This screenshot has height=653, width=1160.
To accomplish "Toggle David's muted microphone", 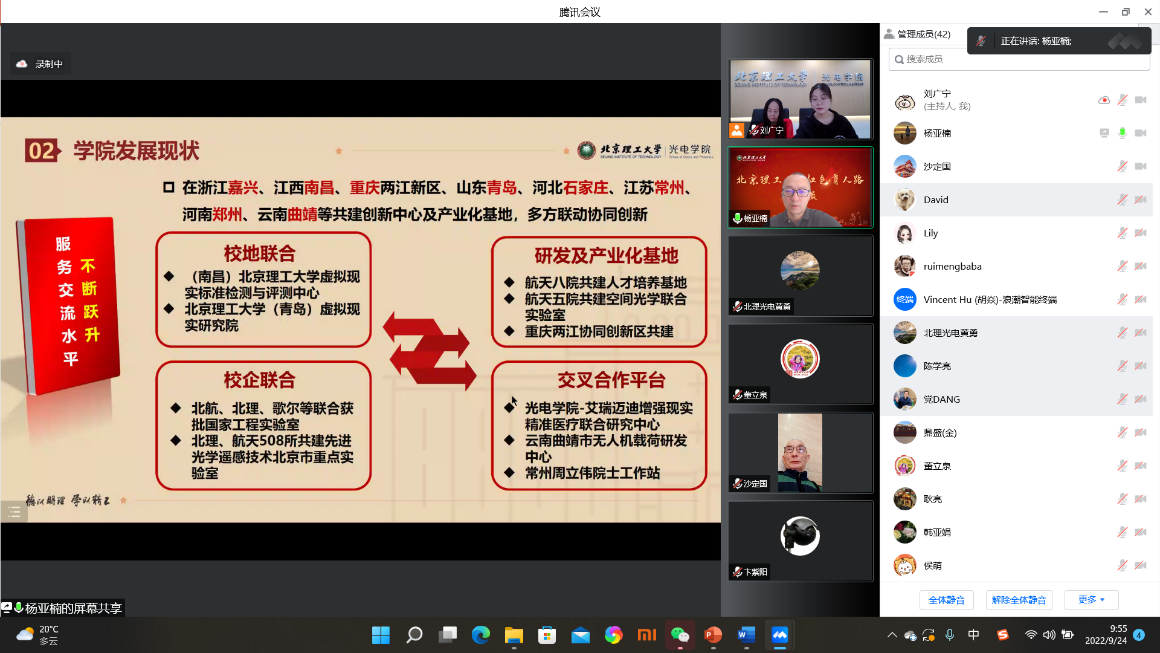I will click(1122, 200).
